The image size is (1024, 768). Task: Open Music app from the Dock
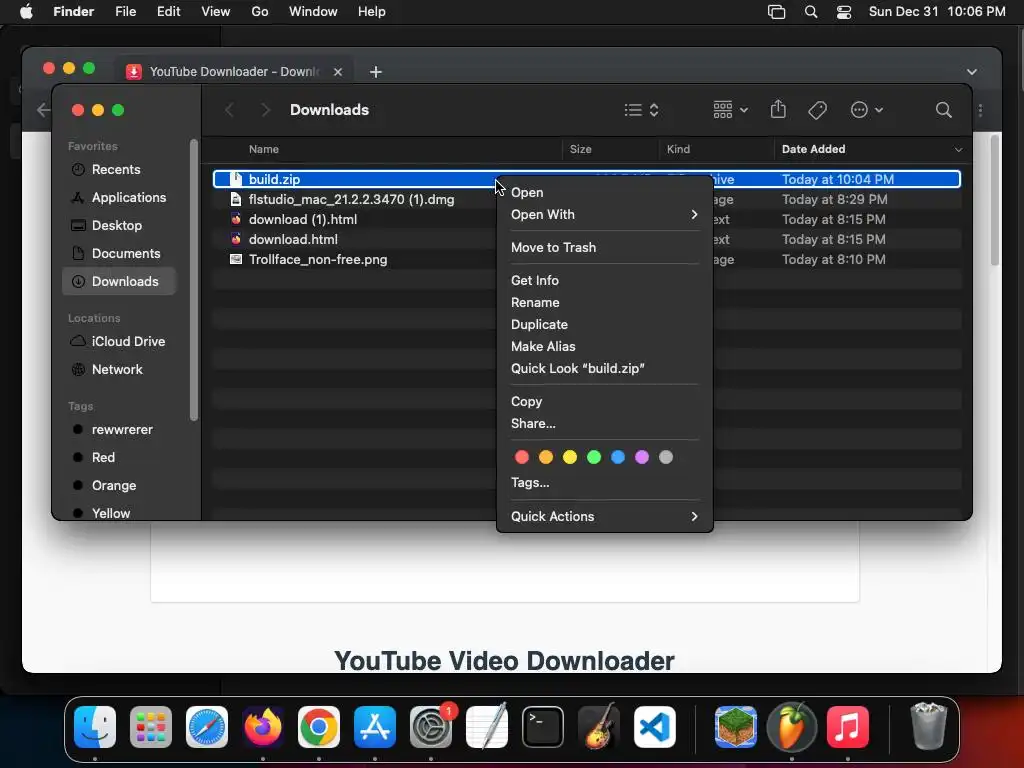848,727
